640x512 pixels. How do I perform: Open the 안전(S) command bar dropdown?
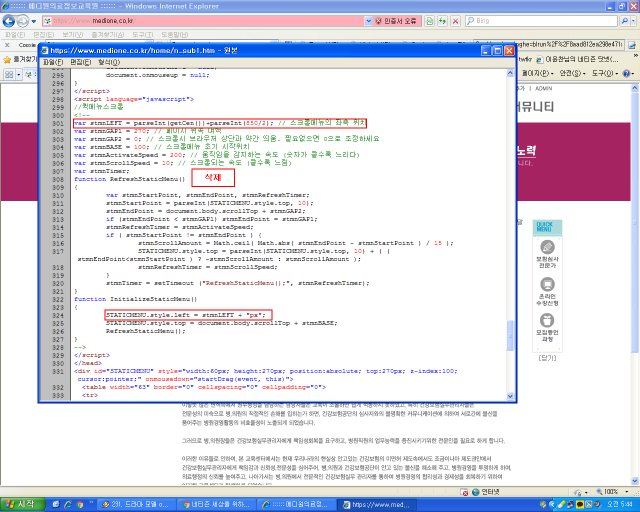[x=572, y=73]
